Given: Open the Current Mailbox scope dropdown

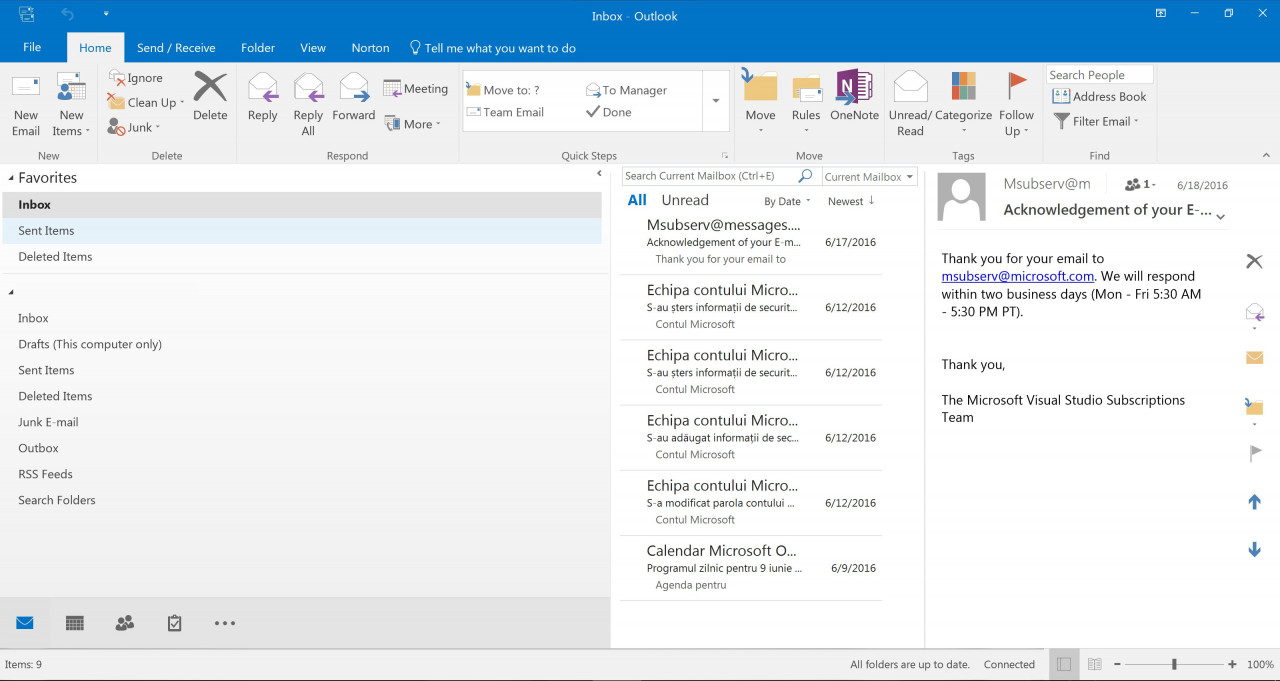Looking at the screenshot, I should tap(869, 177).
